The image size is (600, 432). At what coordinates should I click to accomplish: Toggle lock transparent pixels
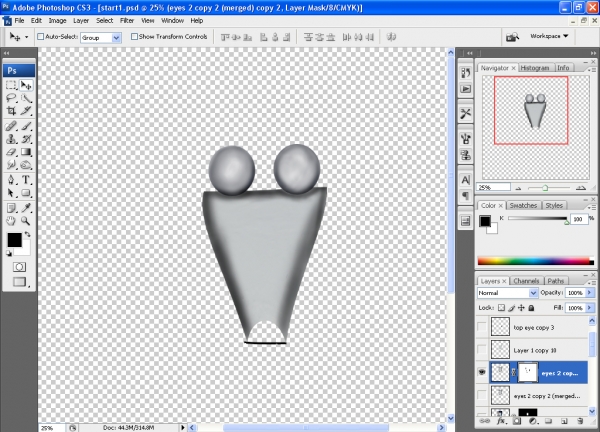coord(501,308)
